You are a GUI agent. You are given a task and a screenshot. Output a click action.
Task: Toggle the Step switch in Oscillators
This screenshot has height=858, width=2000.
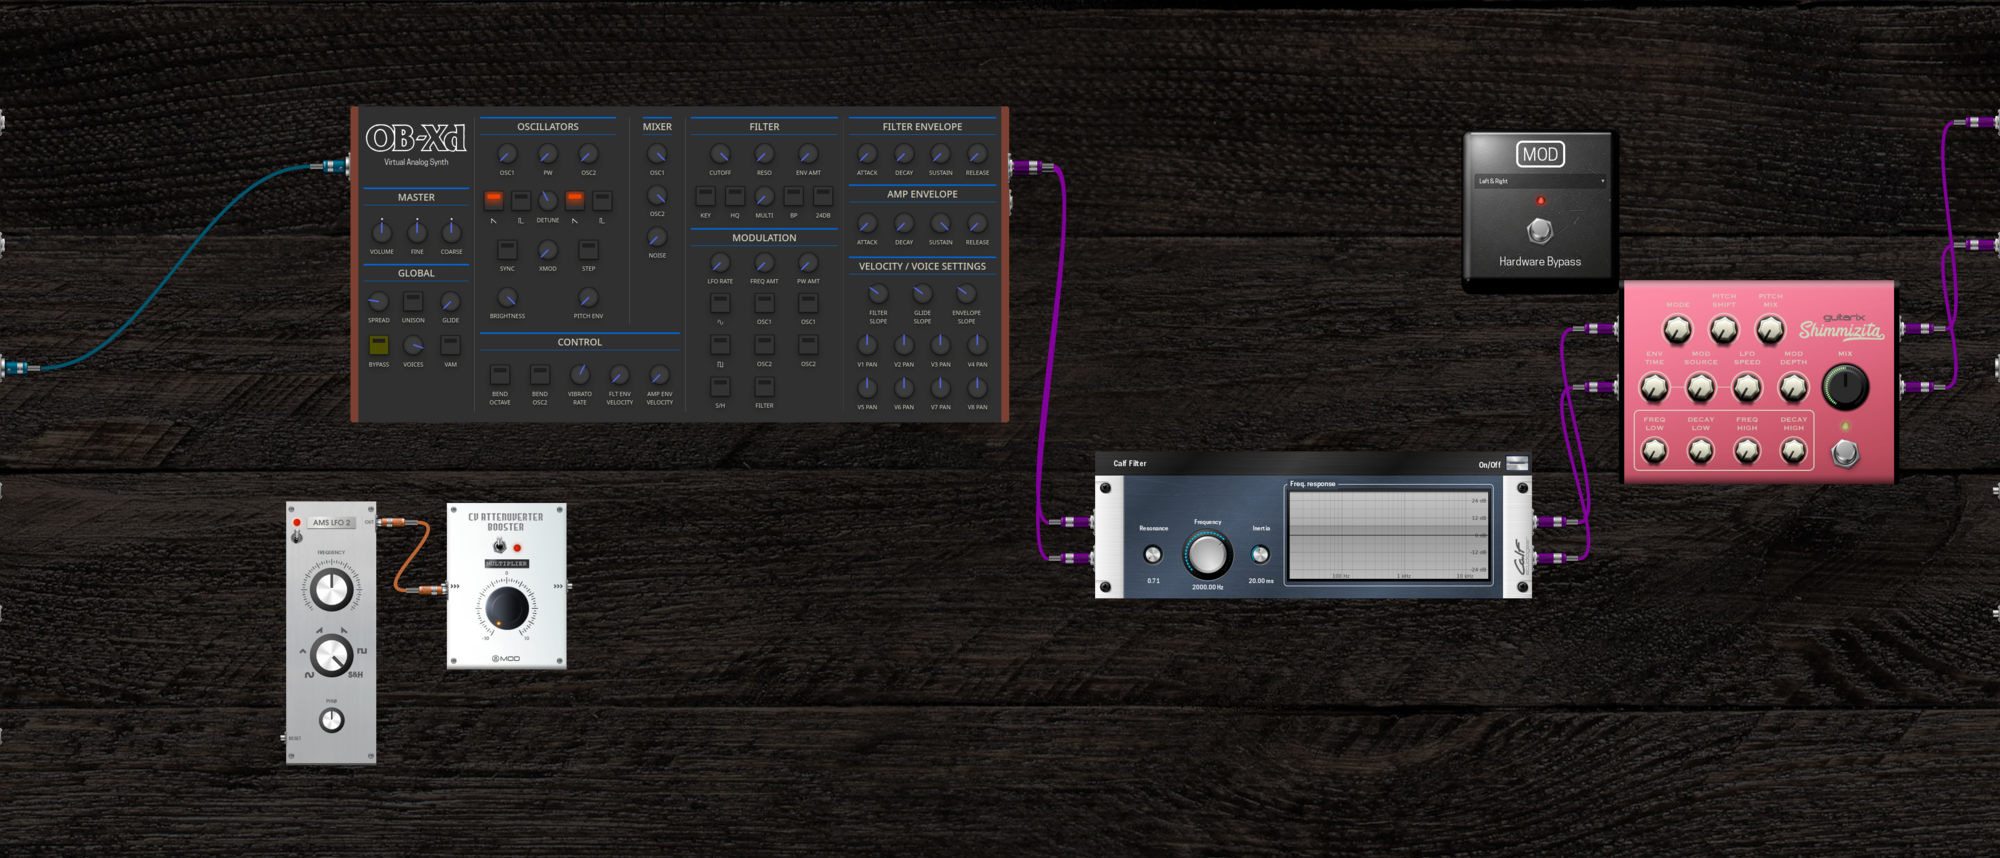588,249
